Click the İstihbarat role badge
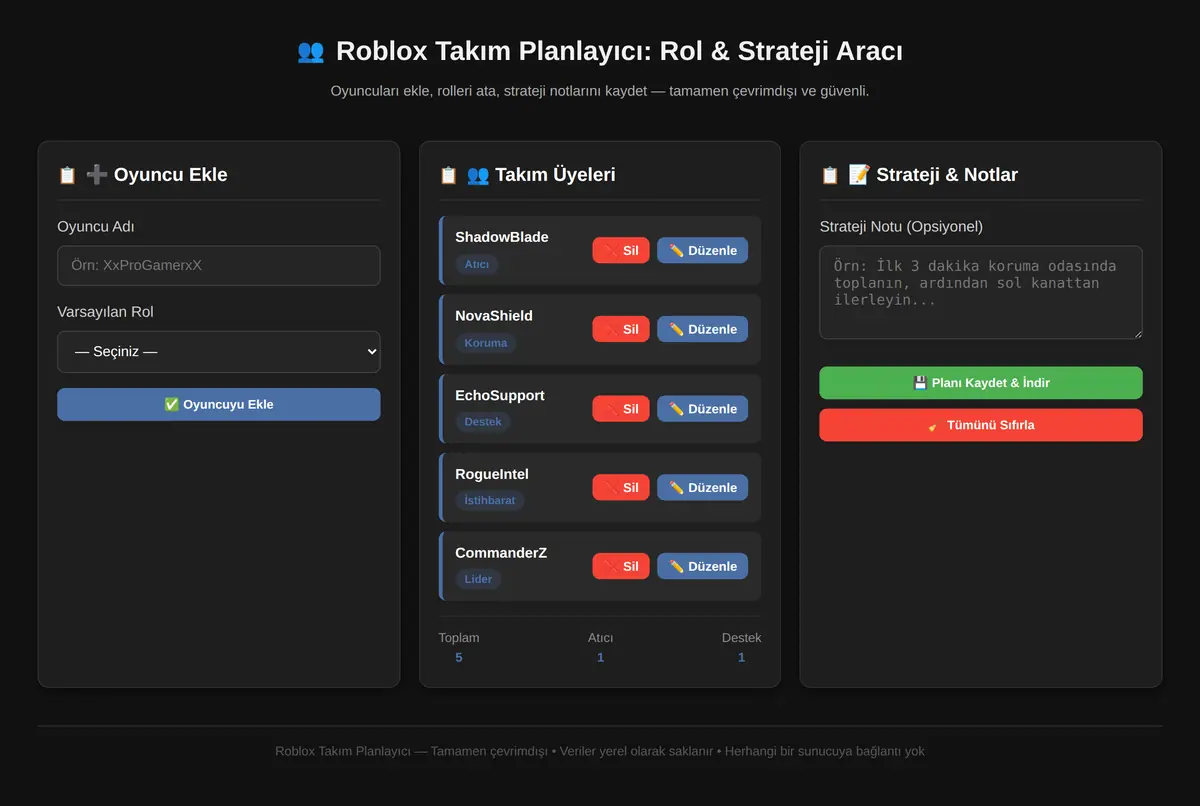 click(490, 500)
